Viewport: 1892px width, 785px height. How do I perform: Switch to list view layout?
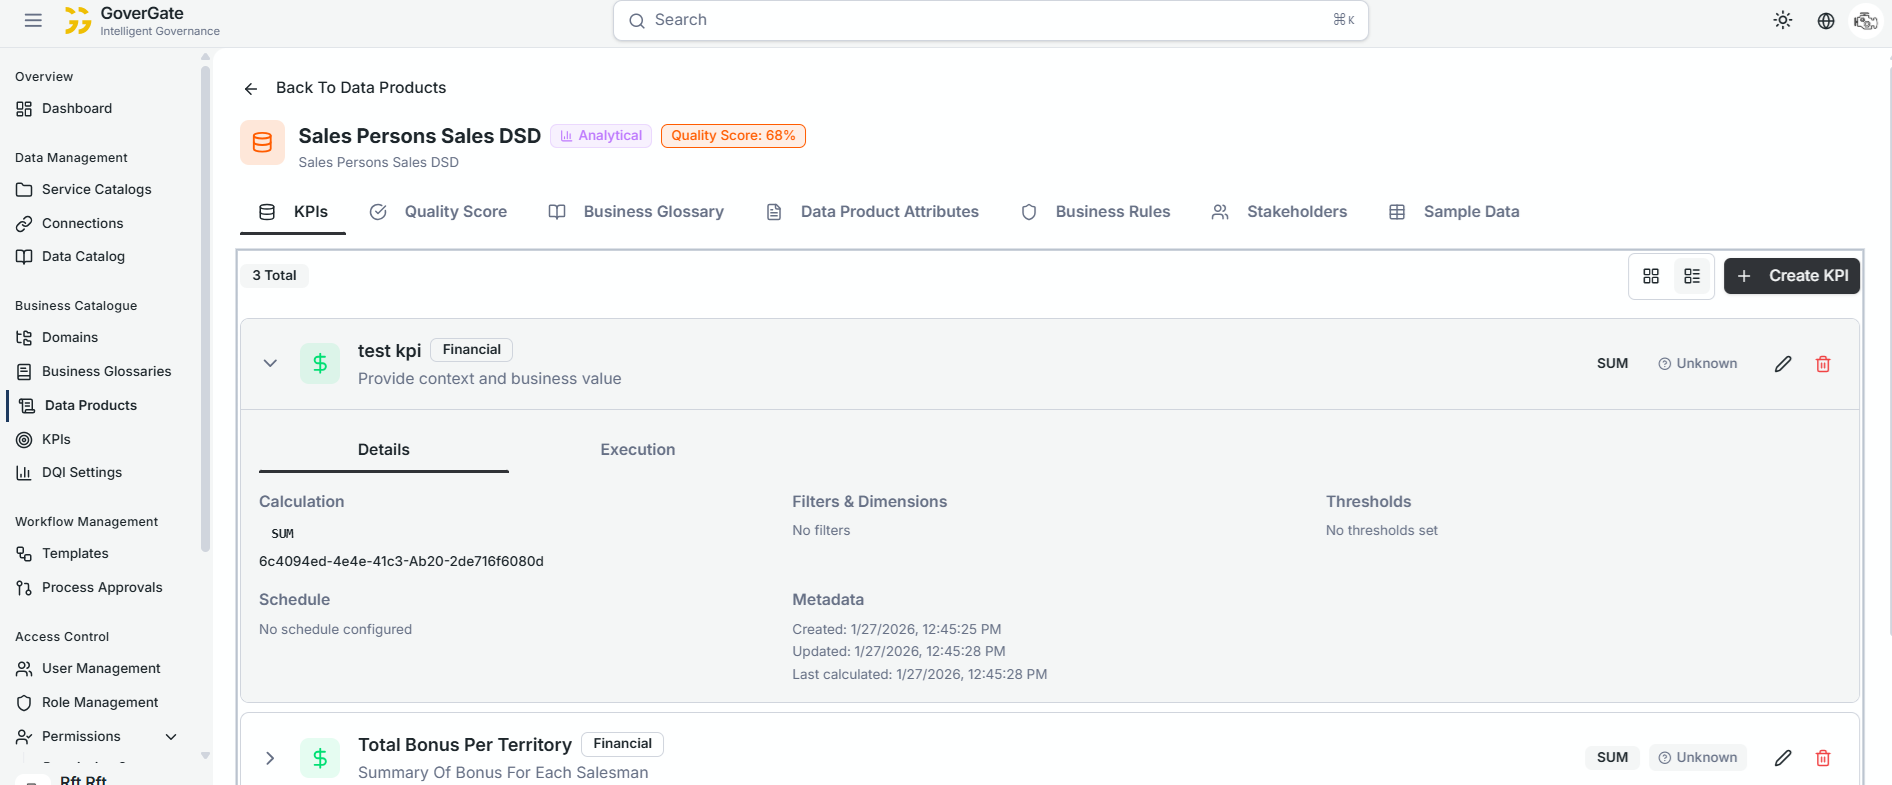[1692, 276]
